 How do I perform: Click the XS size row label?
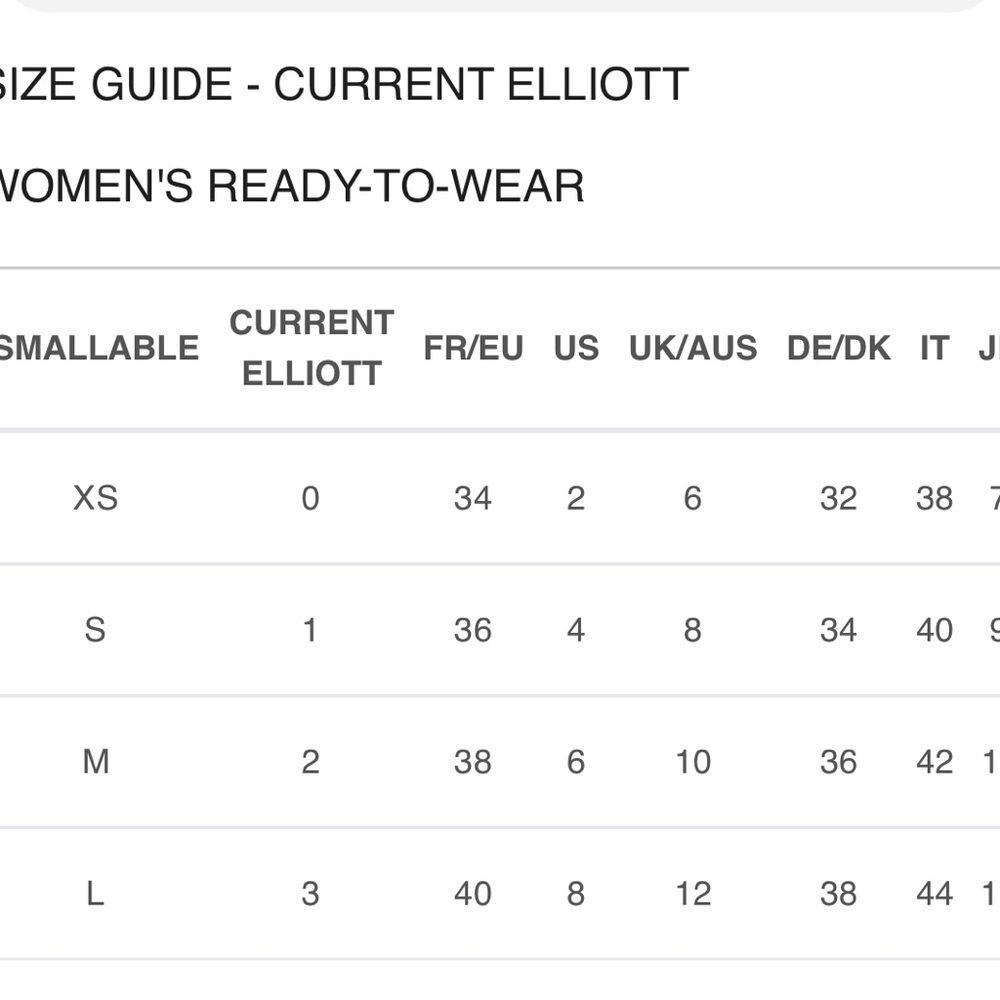pyautogui.click(x=95, y=498)
